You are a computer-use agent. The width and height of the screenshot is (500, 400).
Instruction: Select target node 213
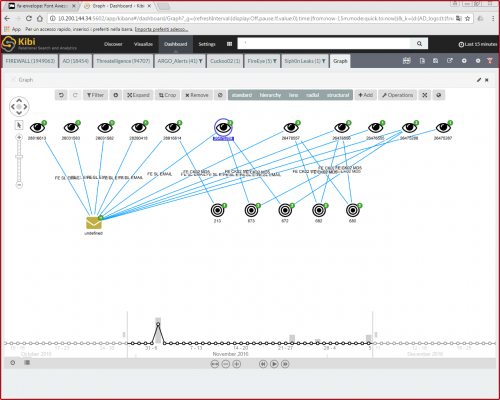pos(217,210)
